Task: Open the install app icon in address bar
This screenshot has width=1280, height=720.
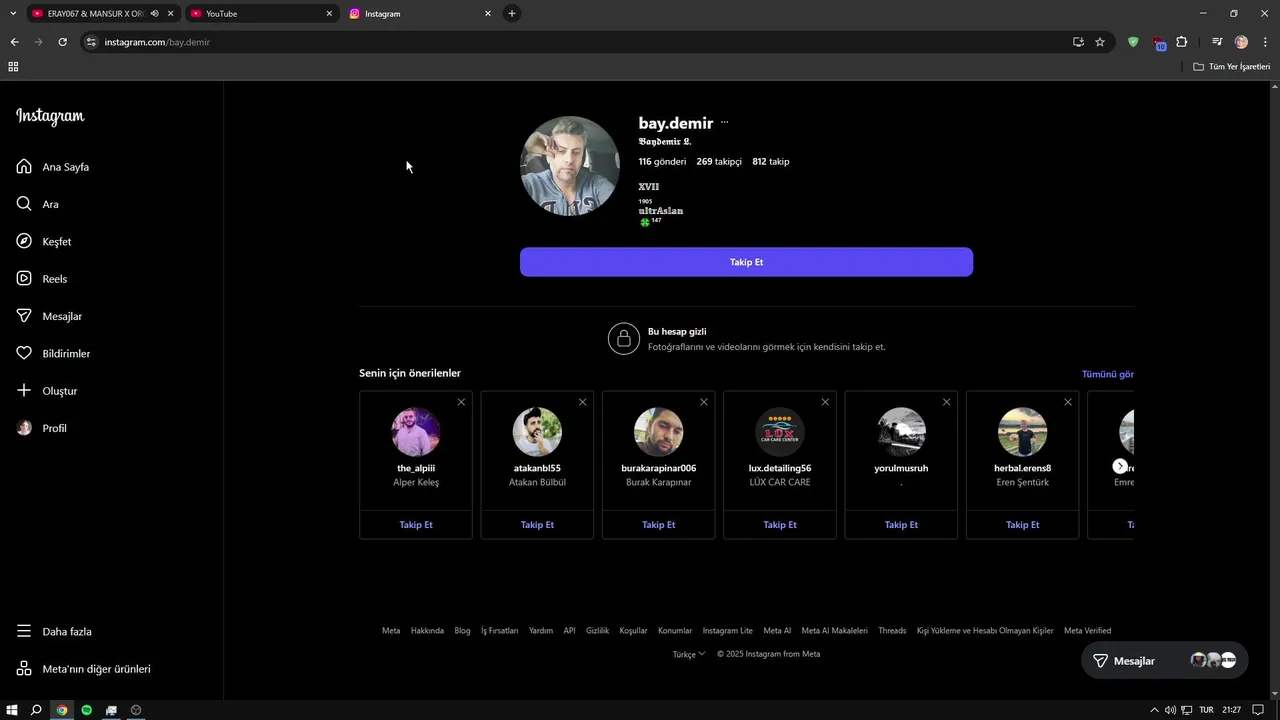Action: point(1078,42)
